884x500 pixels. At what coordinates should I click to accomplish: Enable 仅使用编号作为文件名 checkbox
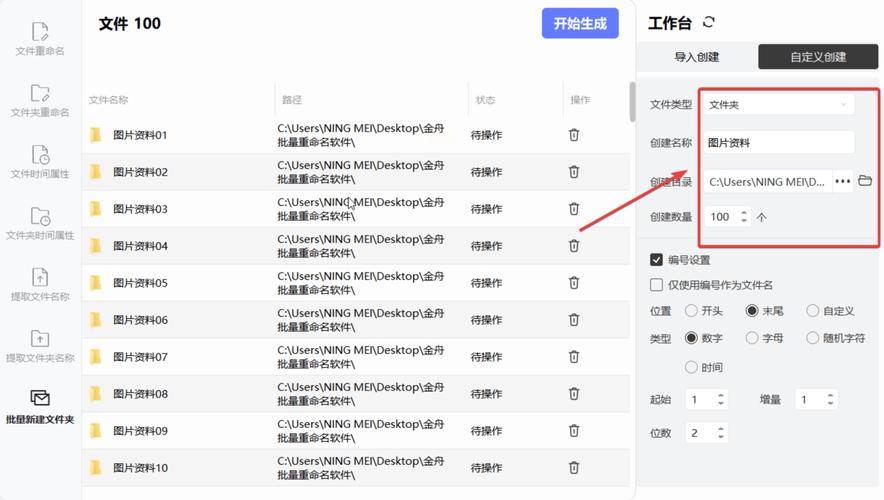656,285
